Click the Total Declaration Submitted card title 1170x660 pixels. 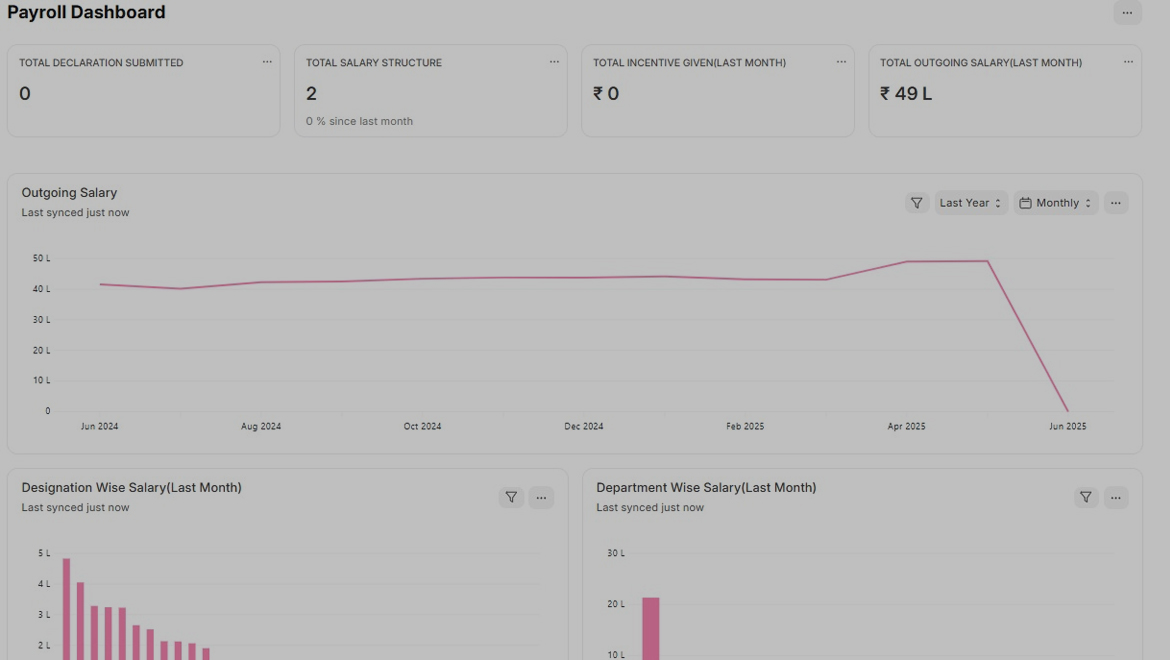coord(101,63)
